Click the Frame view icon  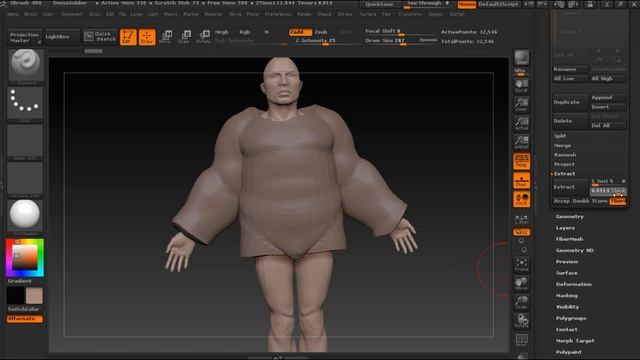[x=521, y=265]
